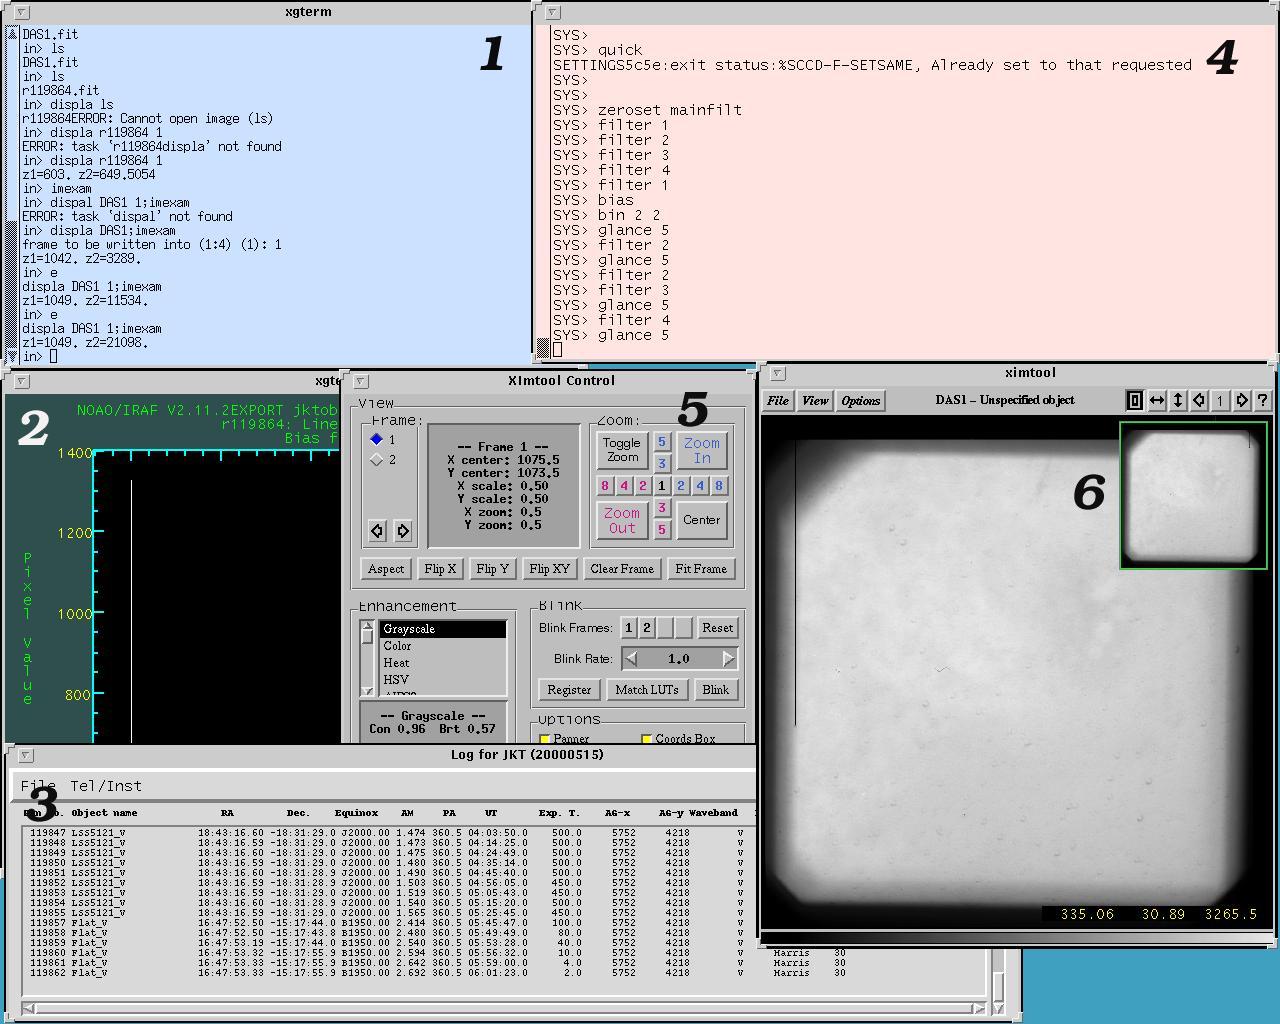Image resolution: width=1280 pixels, height=1024 pixels.
Task: Click the Zoom In button
Action: click(x=702, y=450)
